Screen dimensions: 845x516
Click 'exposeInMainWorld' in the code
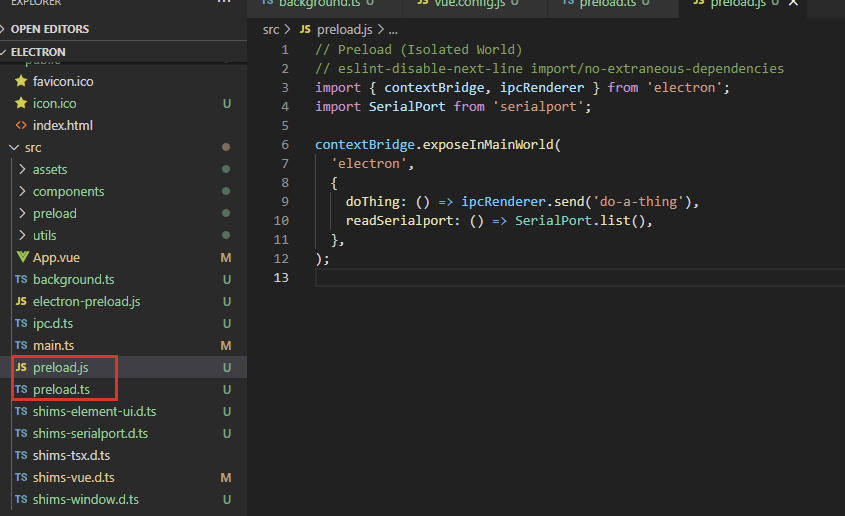(487, 145)
